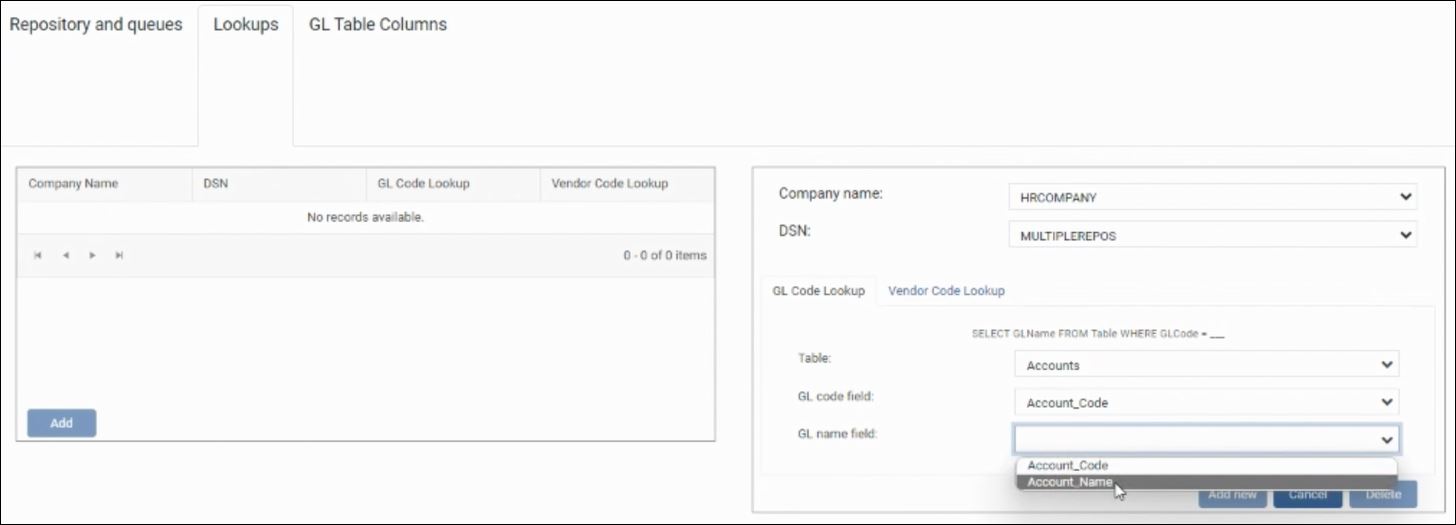Sort by Company Name column header
Screen dimensions: 1456x525
[73, 184]
